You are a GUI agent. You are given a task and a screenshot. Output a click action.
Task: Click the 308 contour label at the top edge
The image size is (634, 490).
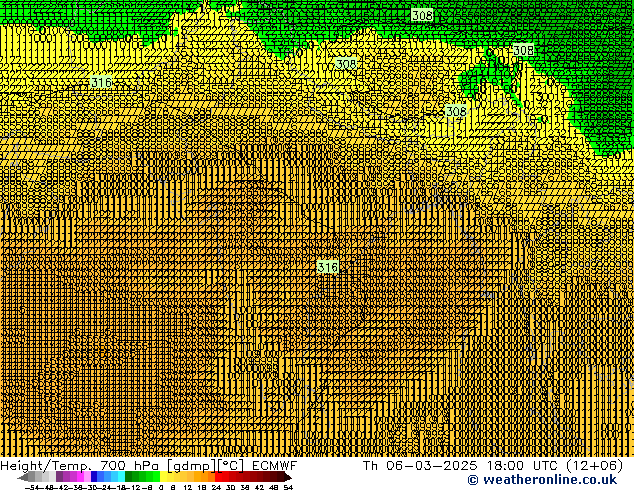click(422, 15)
